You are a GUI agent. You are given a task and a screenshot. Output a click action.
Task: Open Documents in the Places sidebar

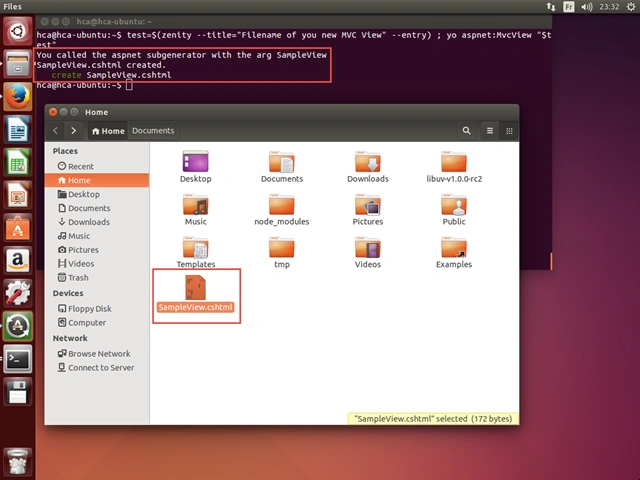97,208
